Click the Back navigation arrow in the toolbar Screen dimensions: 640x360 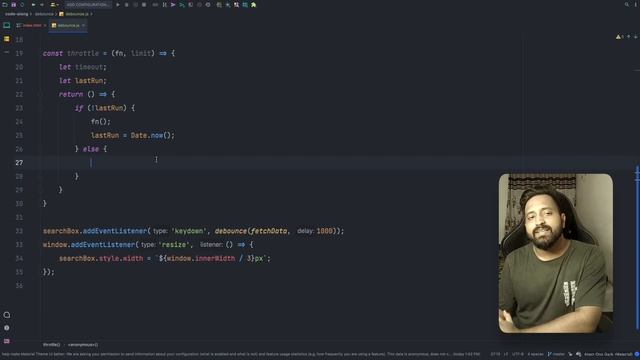33,5
